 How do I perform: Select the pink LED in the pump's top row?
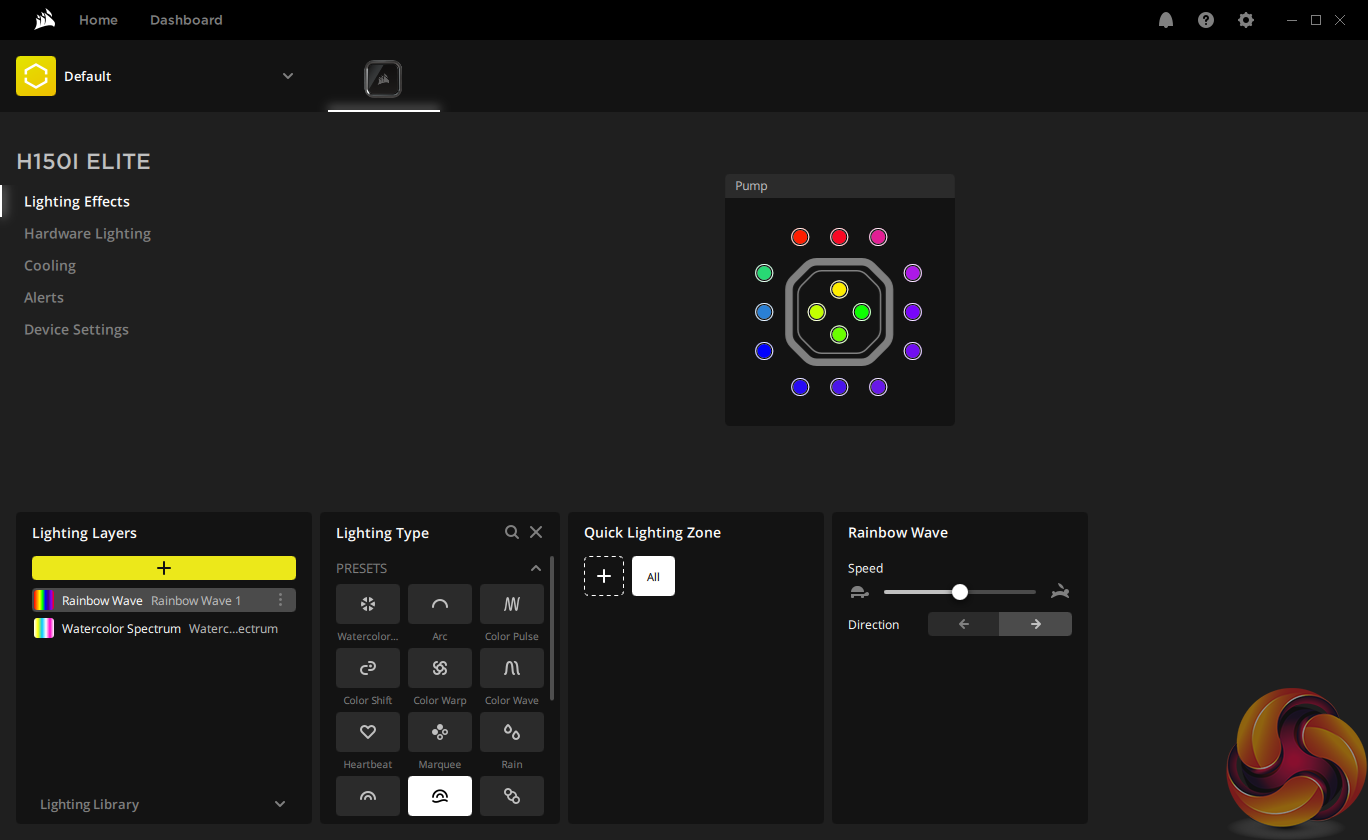pyautogui.click(x=878, y=237)
